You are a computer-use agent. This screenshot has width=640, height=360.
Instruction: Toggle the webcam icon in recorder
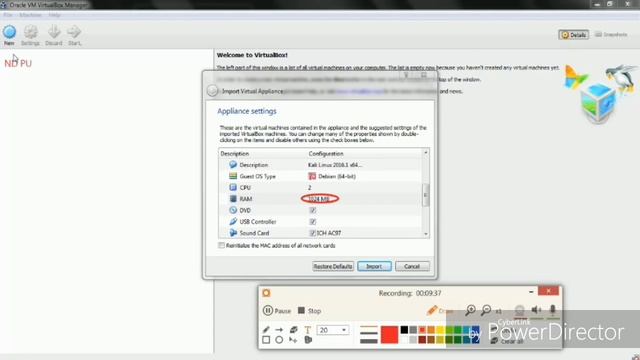519,310
